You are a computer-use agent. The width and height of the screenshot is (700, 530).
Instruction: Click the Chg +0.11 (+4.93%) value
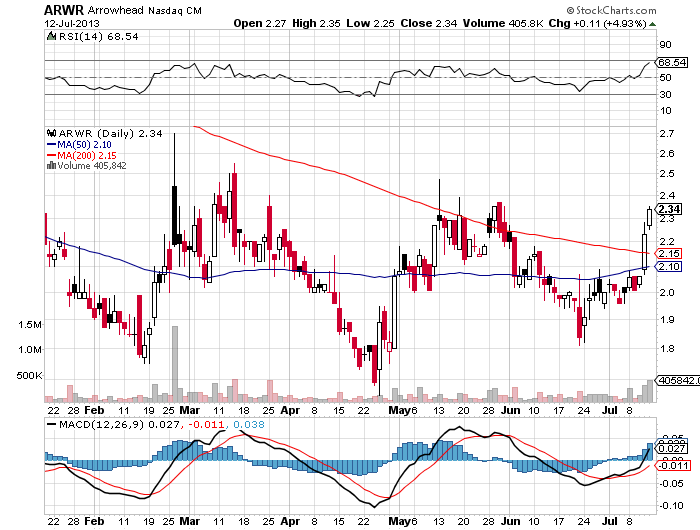597,23
